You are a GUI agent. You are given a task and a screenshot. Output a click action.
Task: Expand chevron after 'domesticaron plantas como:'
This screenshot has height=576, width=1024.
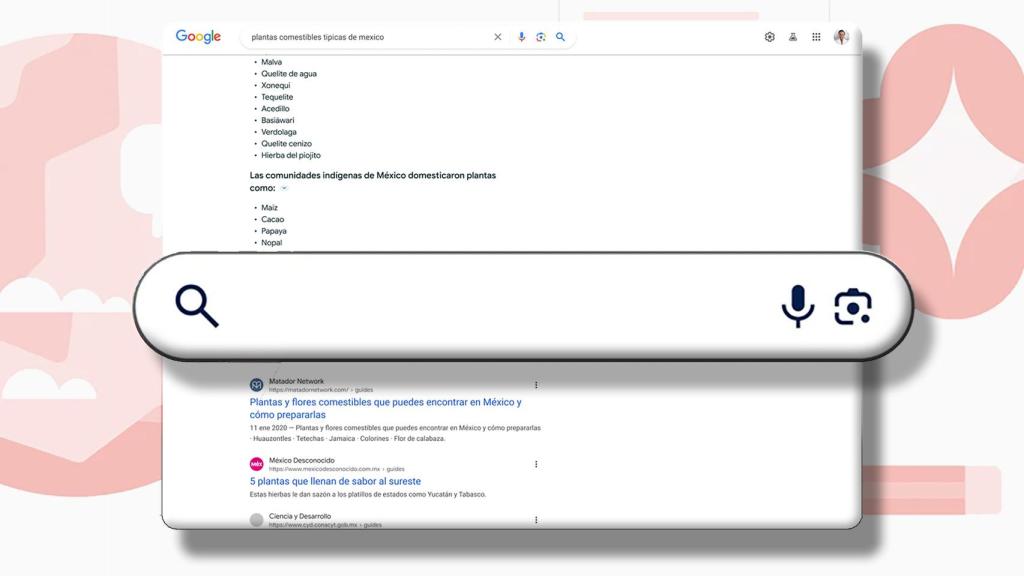tap(284, 188)
